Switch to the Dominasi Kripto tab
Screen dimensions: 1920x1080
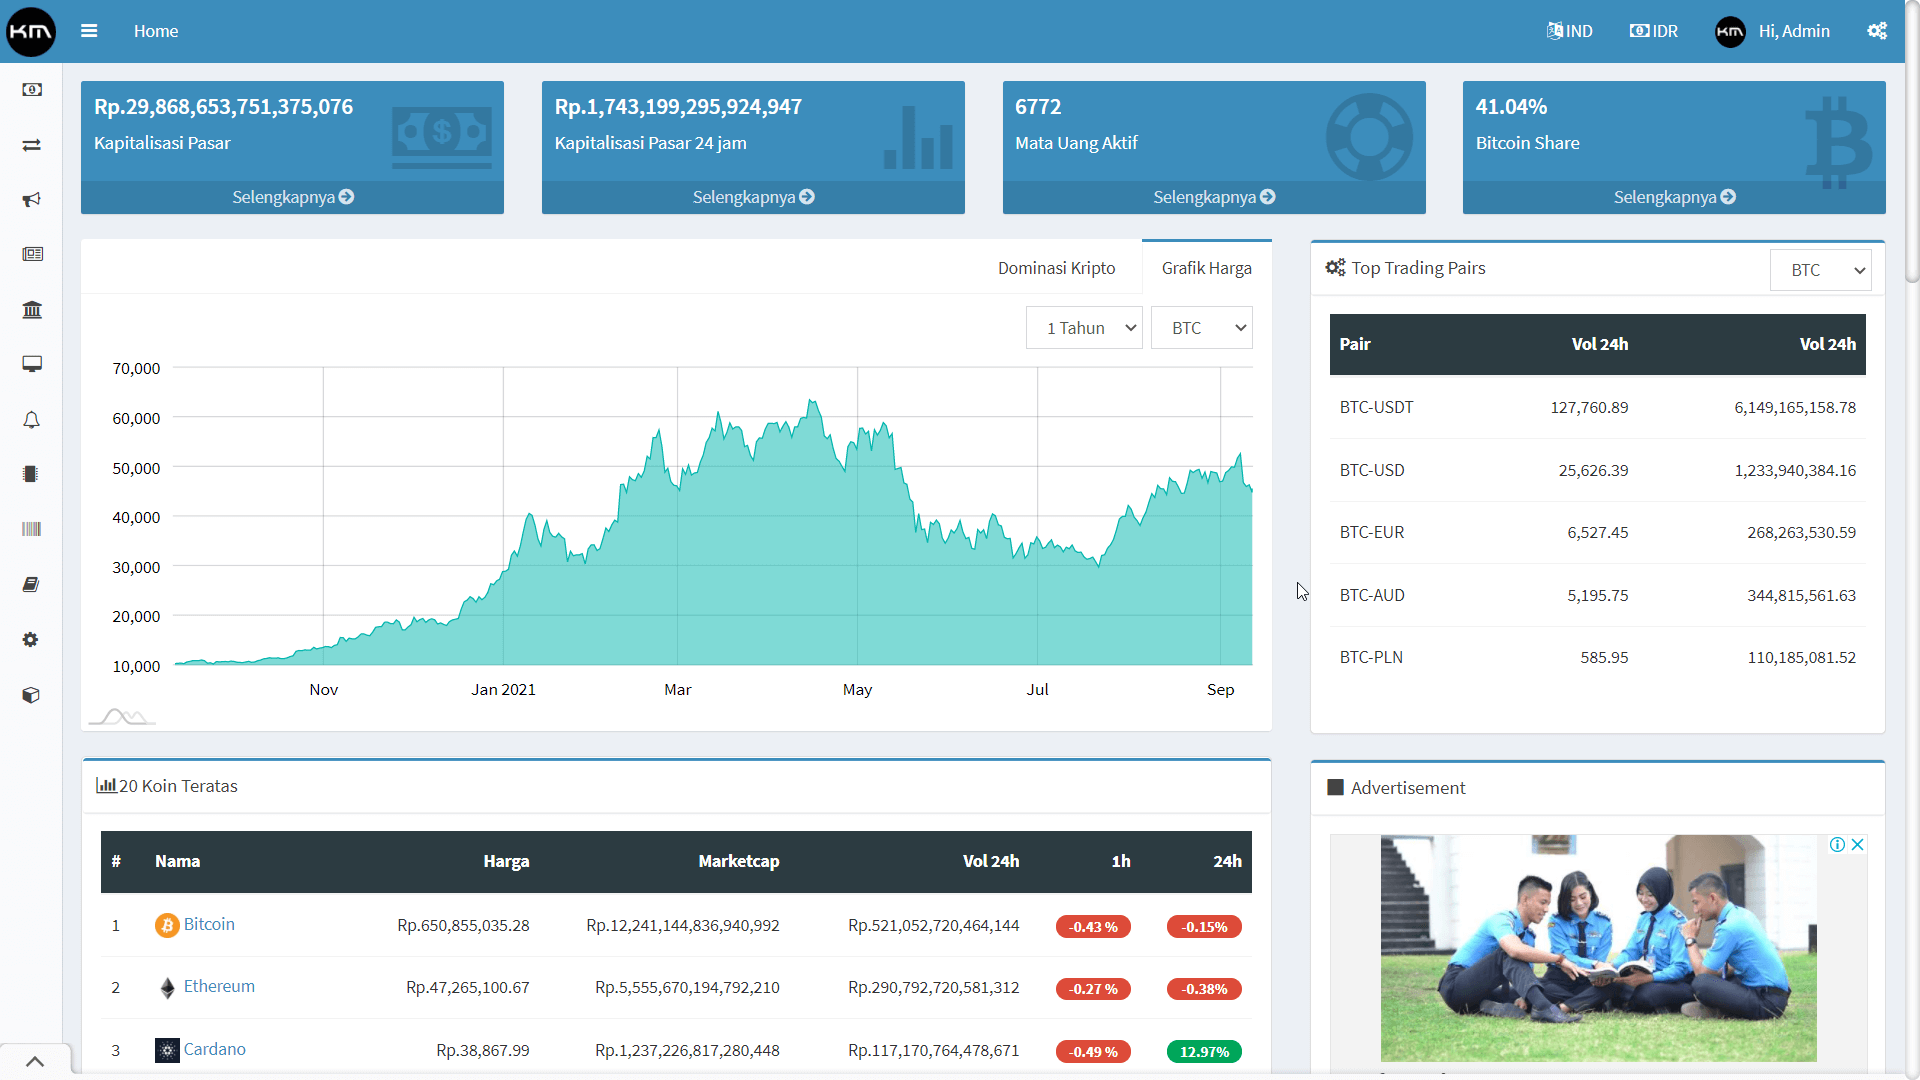(x=1056, y=267)
